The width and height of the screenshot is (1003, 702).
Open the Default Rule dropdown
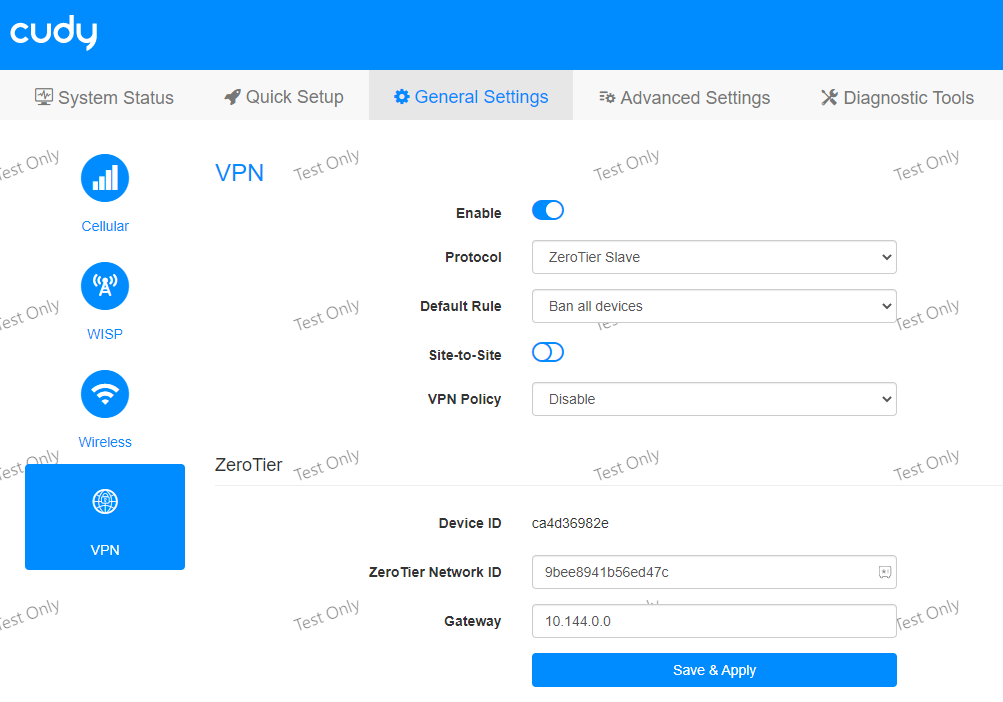pos(715,306)
